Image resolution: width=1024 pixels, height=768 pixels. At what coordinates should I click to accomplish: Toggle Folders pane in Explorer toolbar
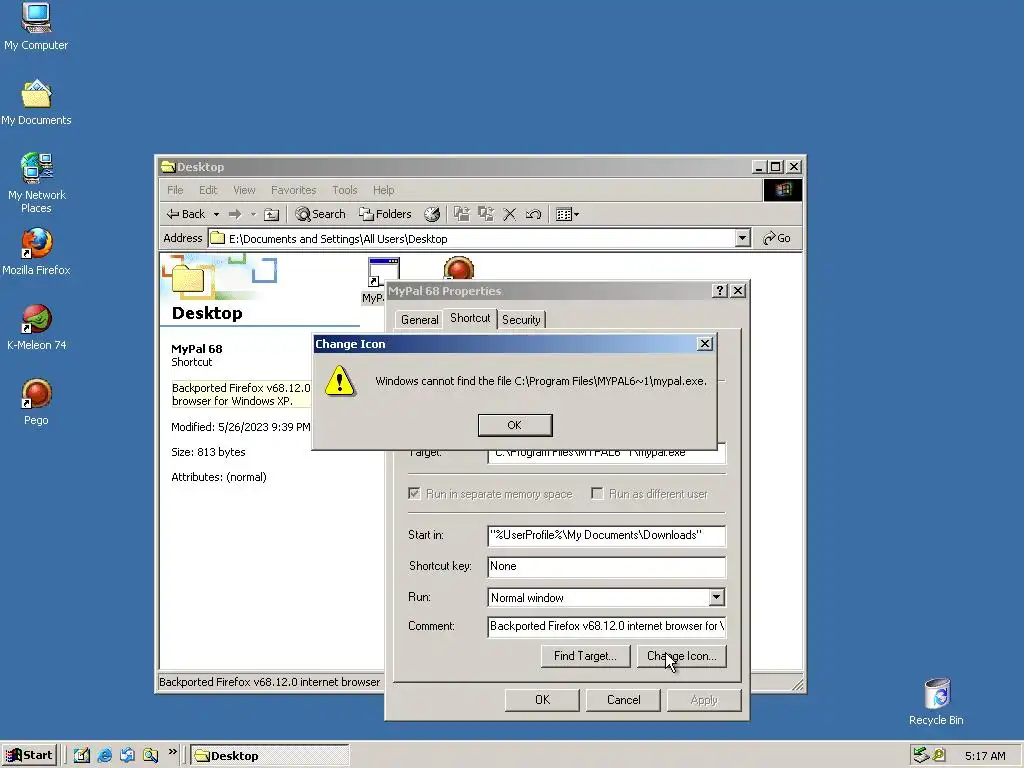click(385, 214)
